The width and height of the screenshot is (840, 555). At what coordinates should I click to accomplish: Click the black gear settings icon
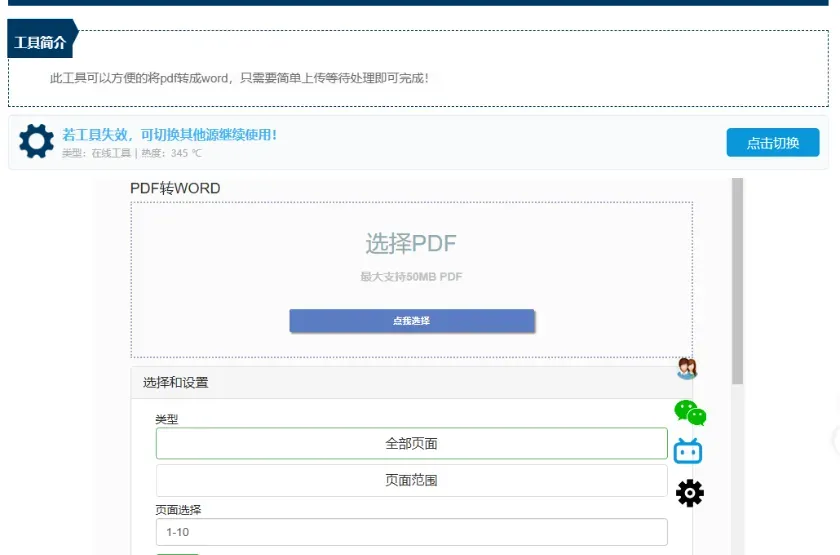689,493
